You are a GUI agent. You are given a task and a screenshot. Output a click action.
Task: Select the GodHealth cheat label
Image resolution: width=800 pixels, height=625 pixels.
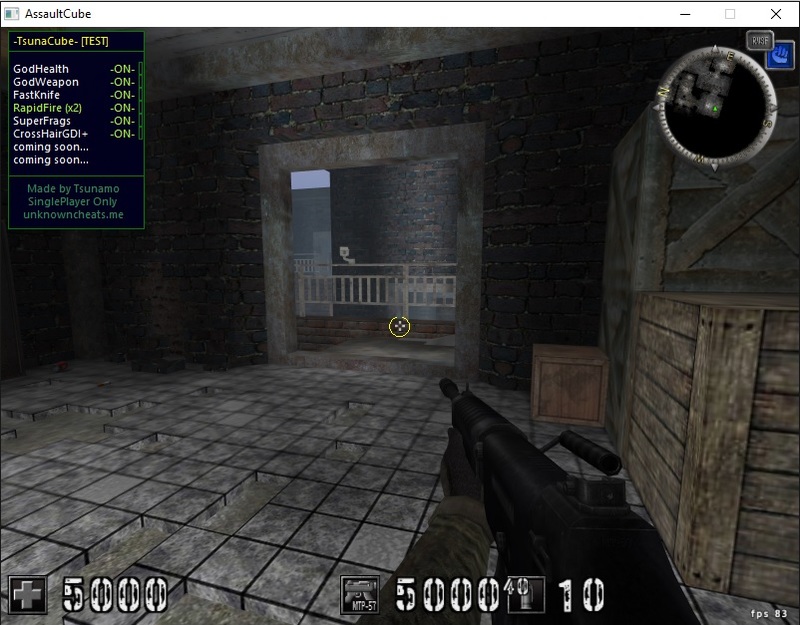coord(41,69)
